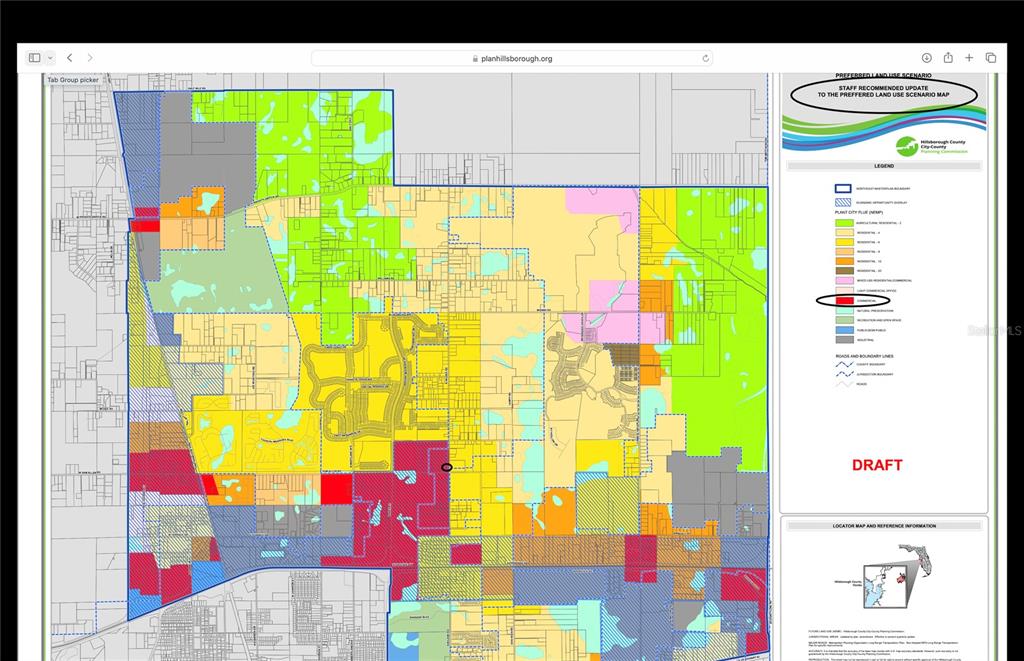The height and width of the screenshot is (661, 1024).
Task: Toggle the Safari sidebar button
Action: click(34, 58)
